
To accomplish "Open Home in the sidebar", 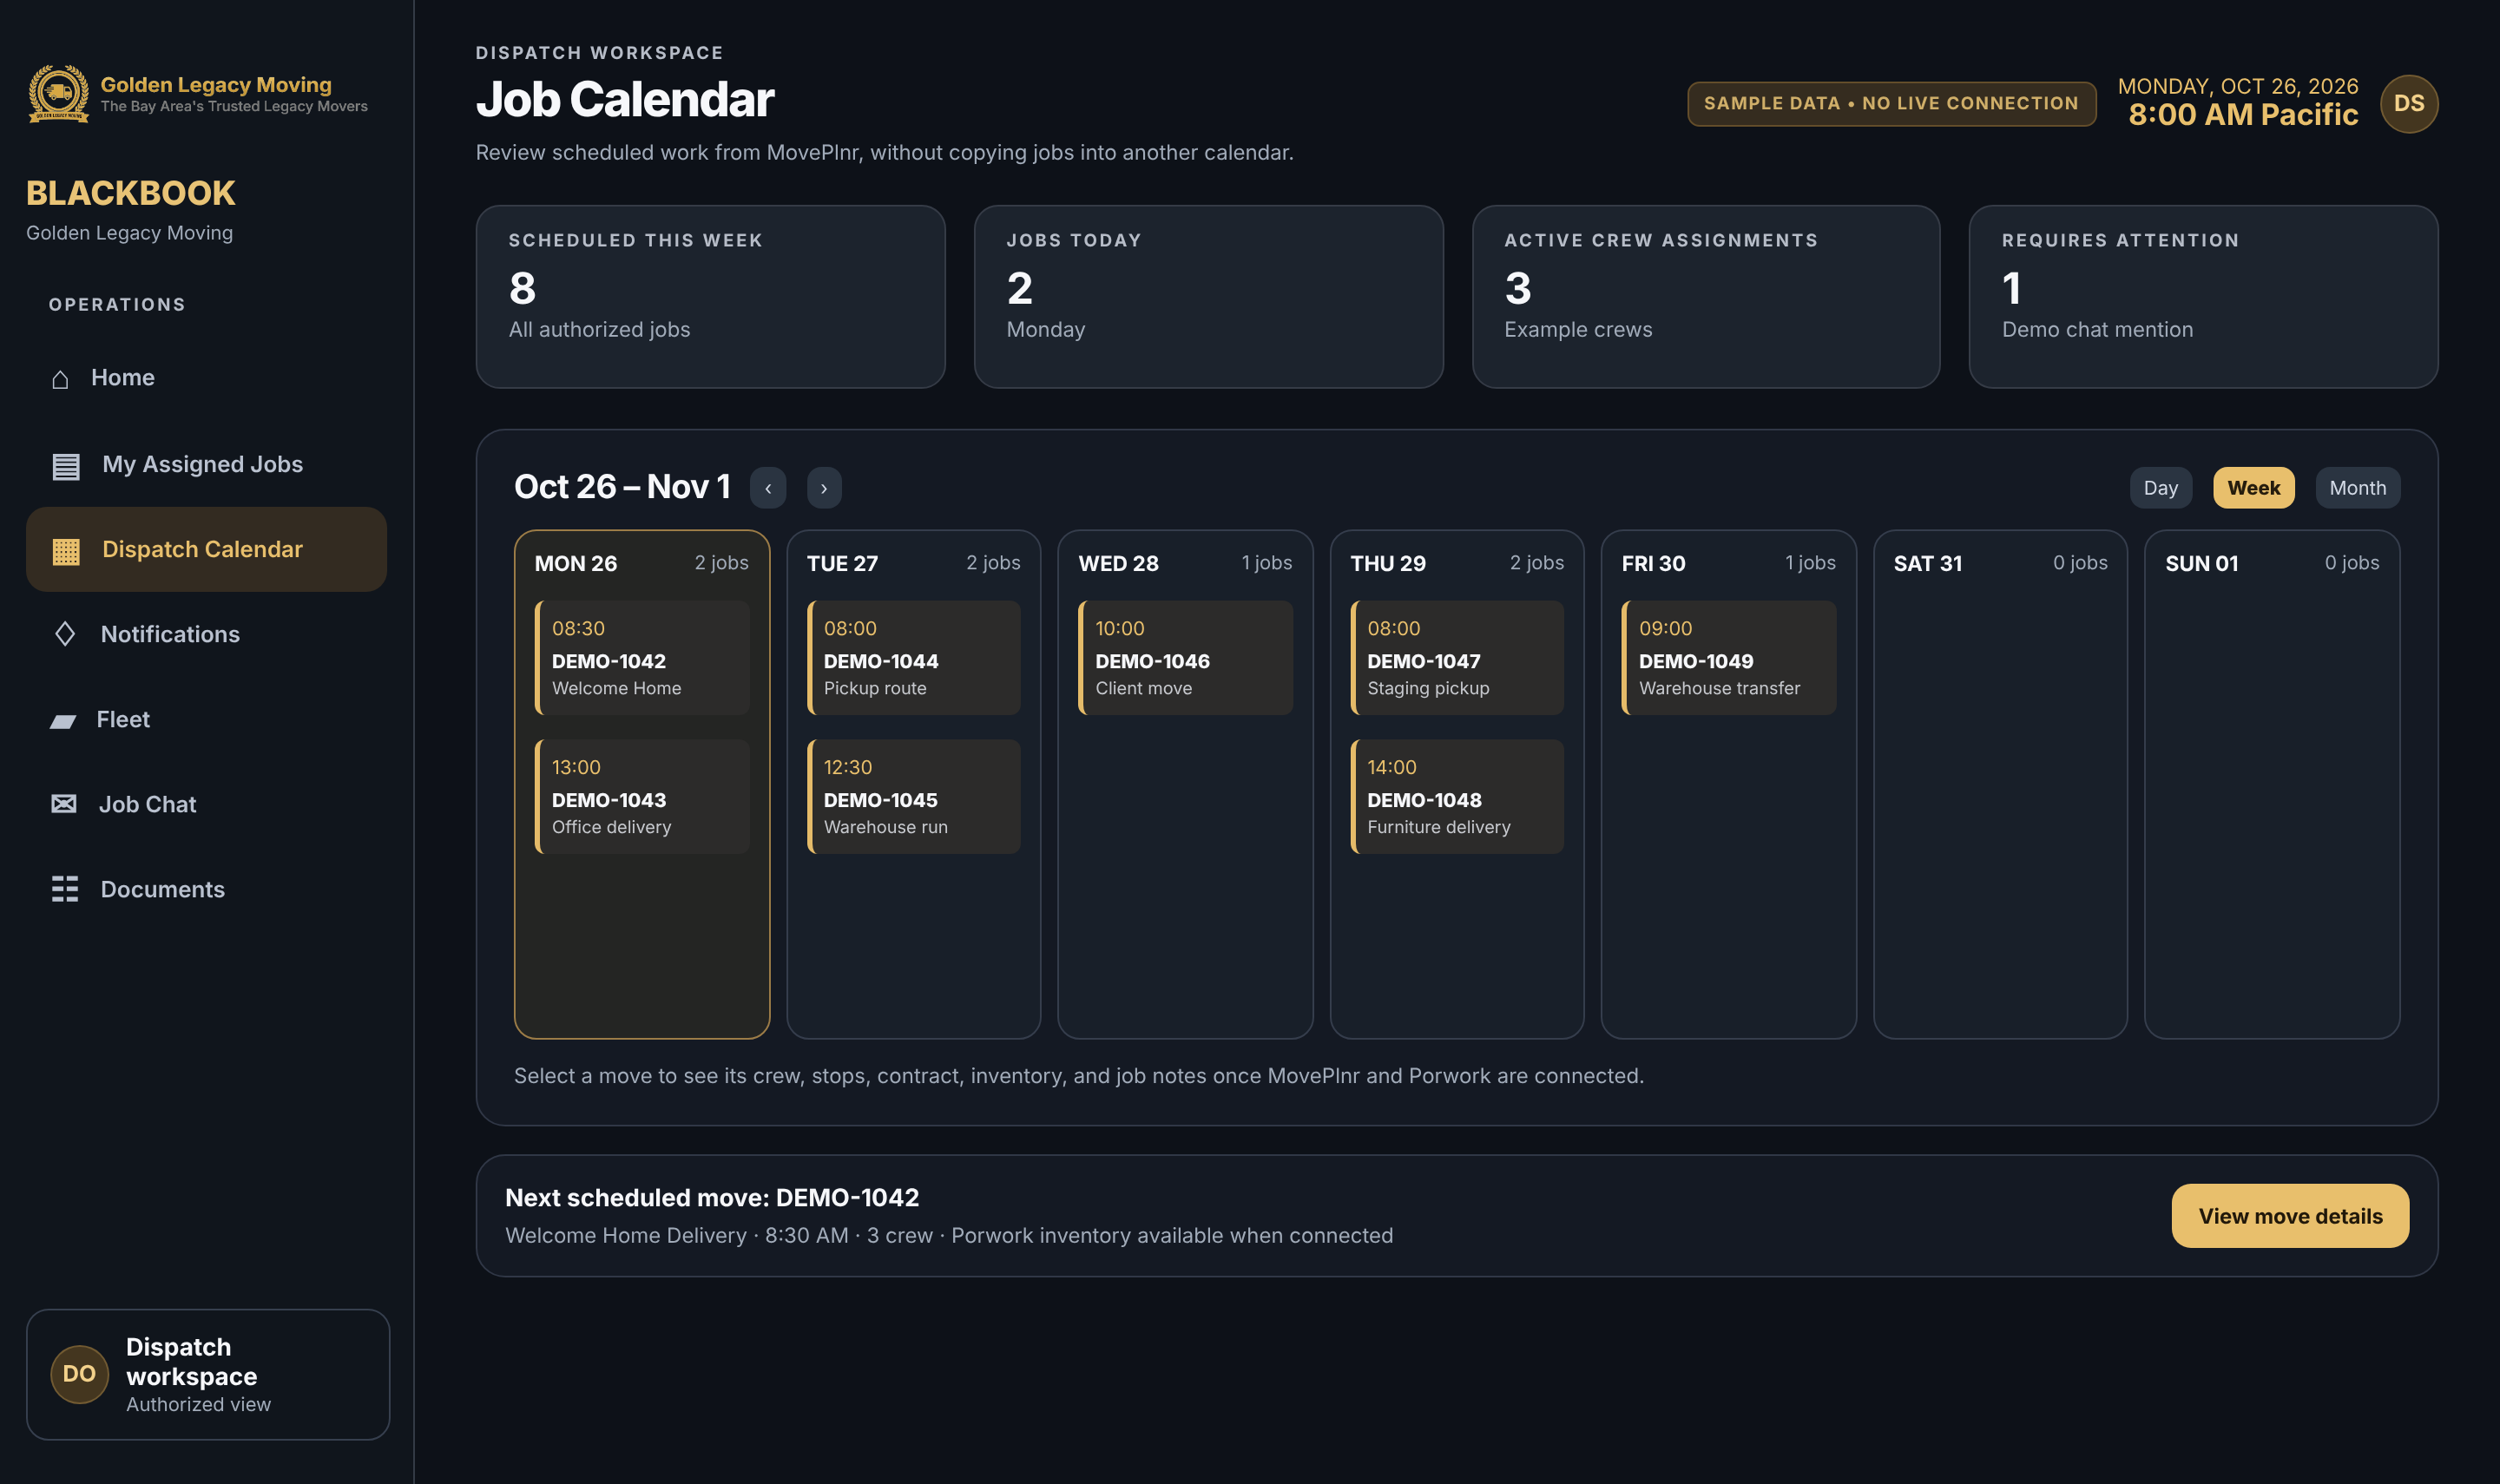I will click(x=206, y=378).
